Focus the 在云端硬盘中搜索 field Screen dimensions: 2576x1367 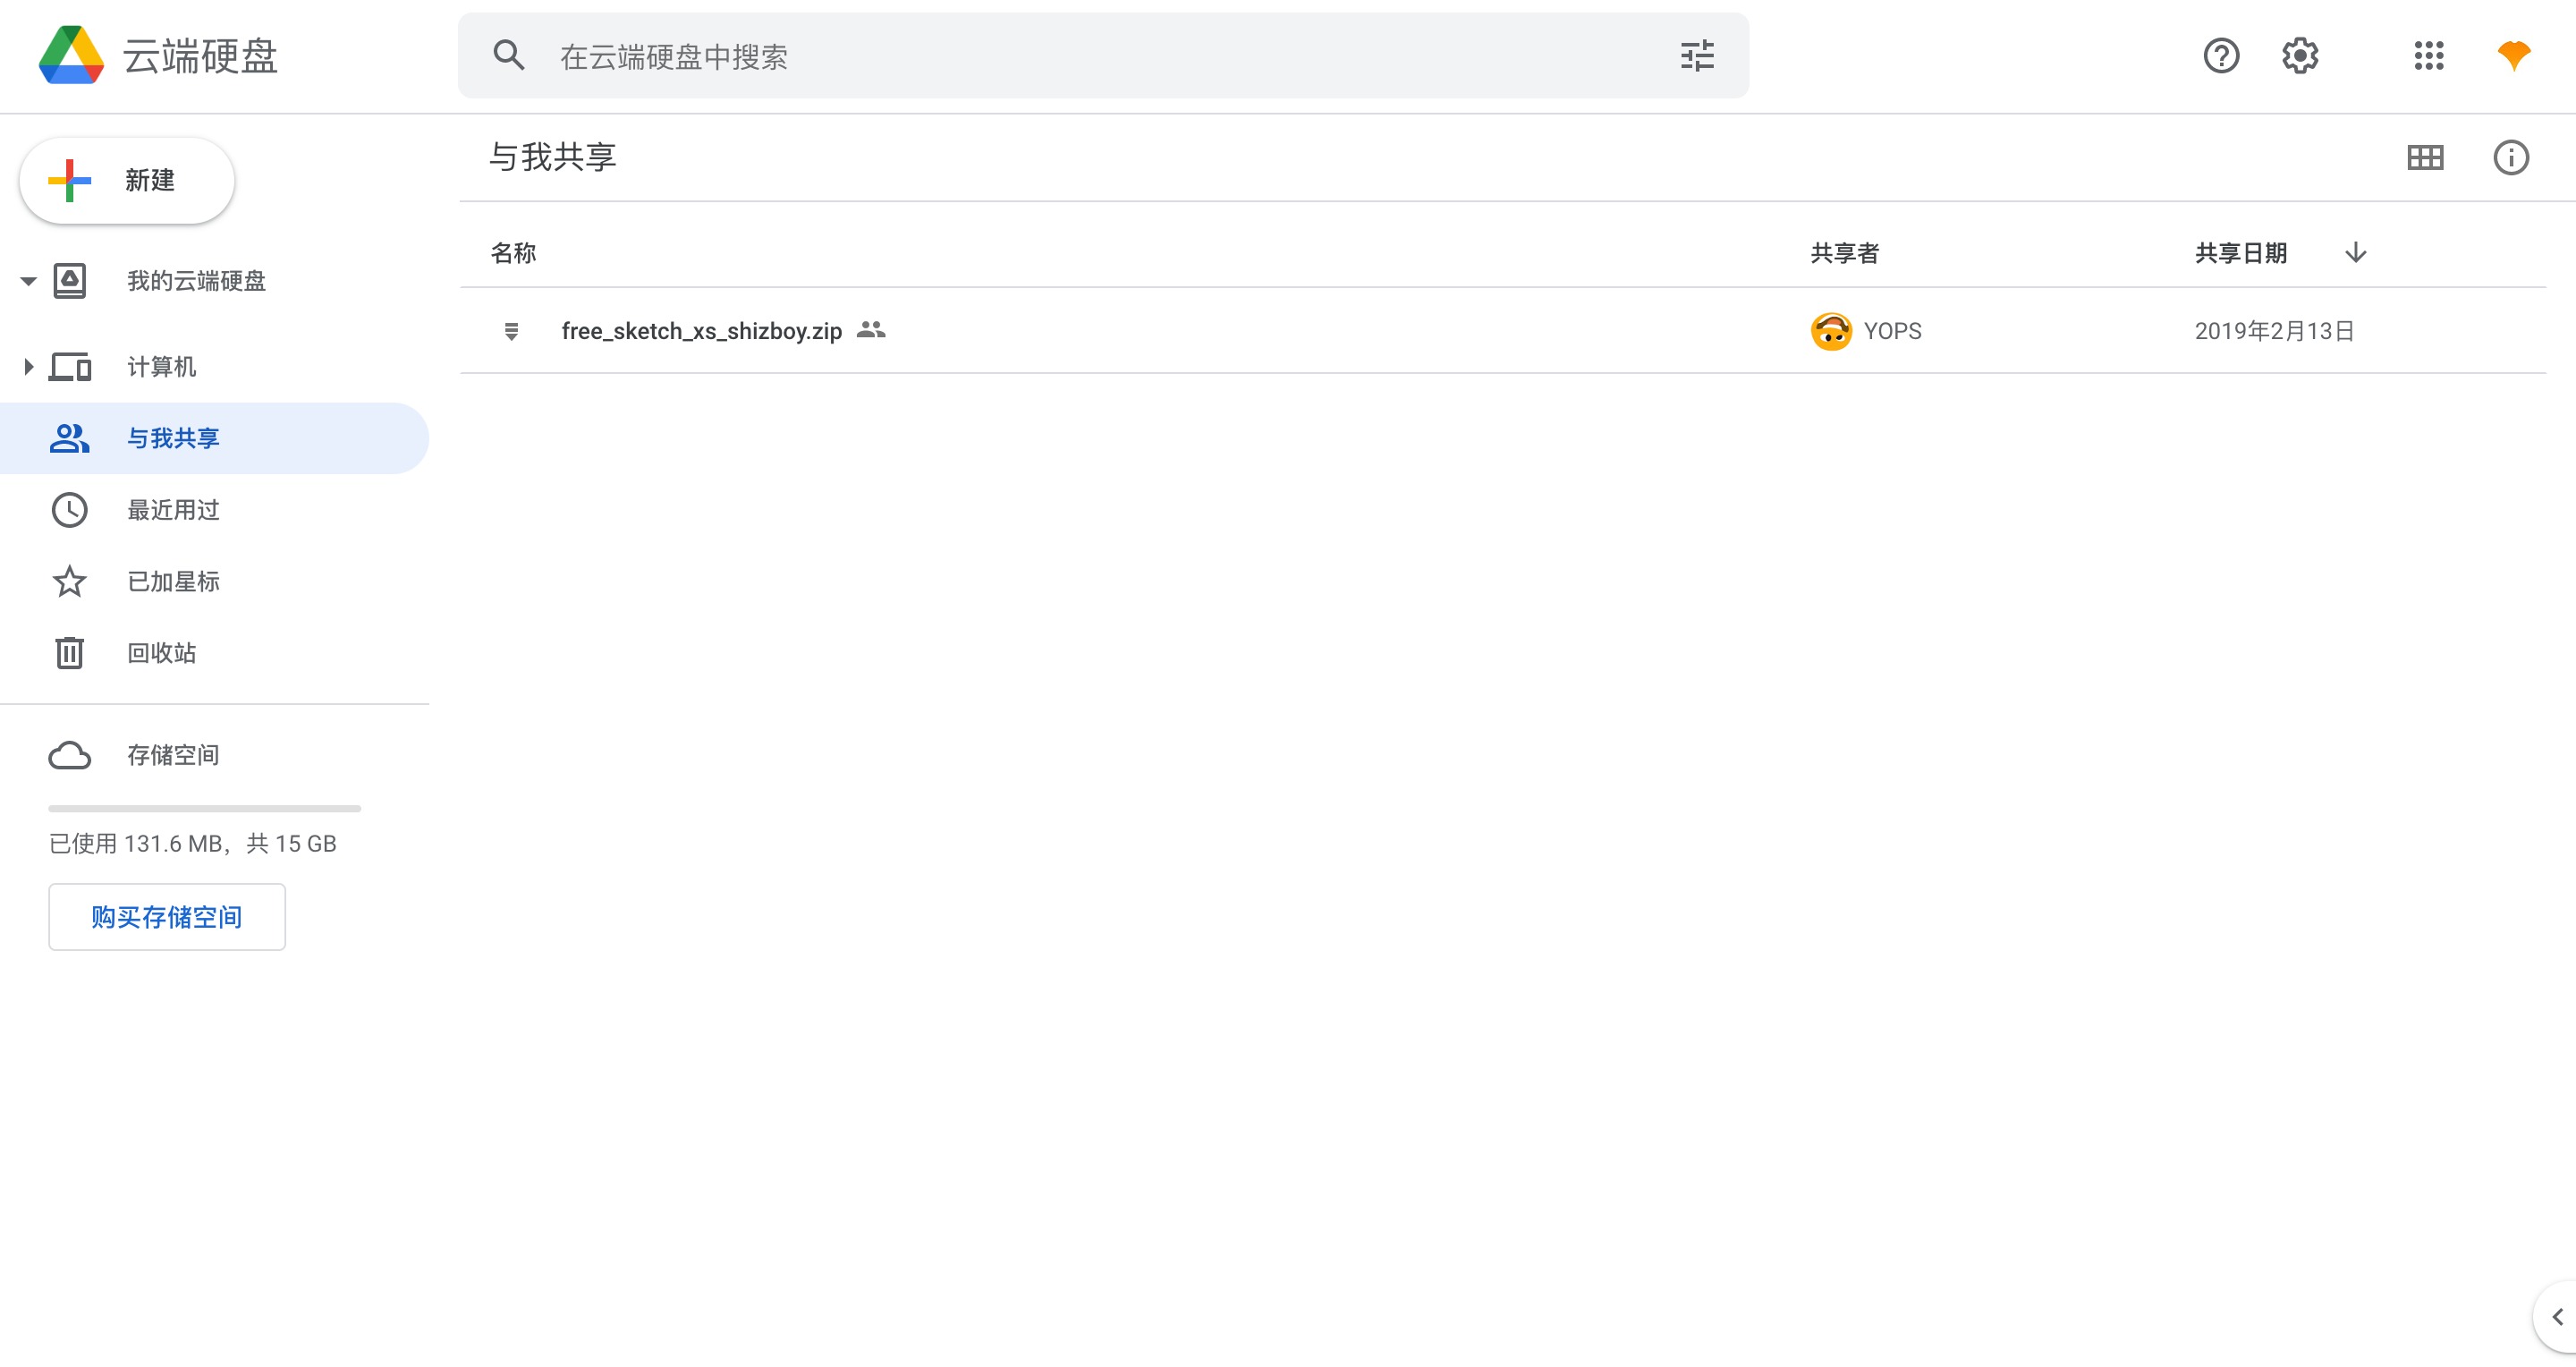(x=1104, y=55)
